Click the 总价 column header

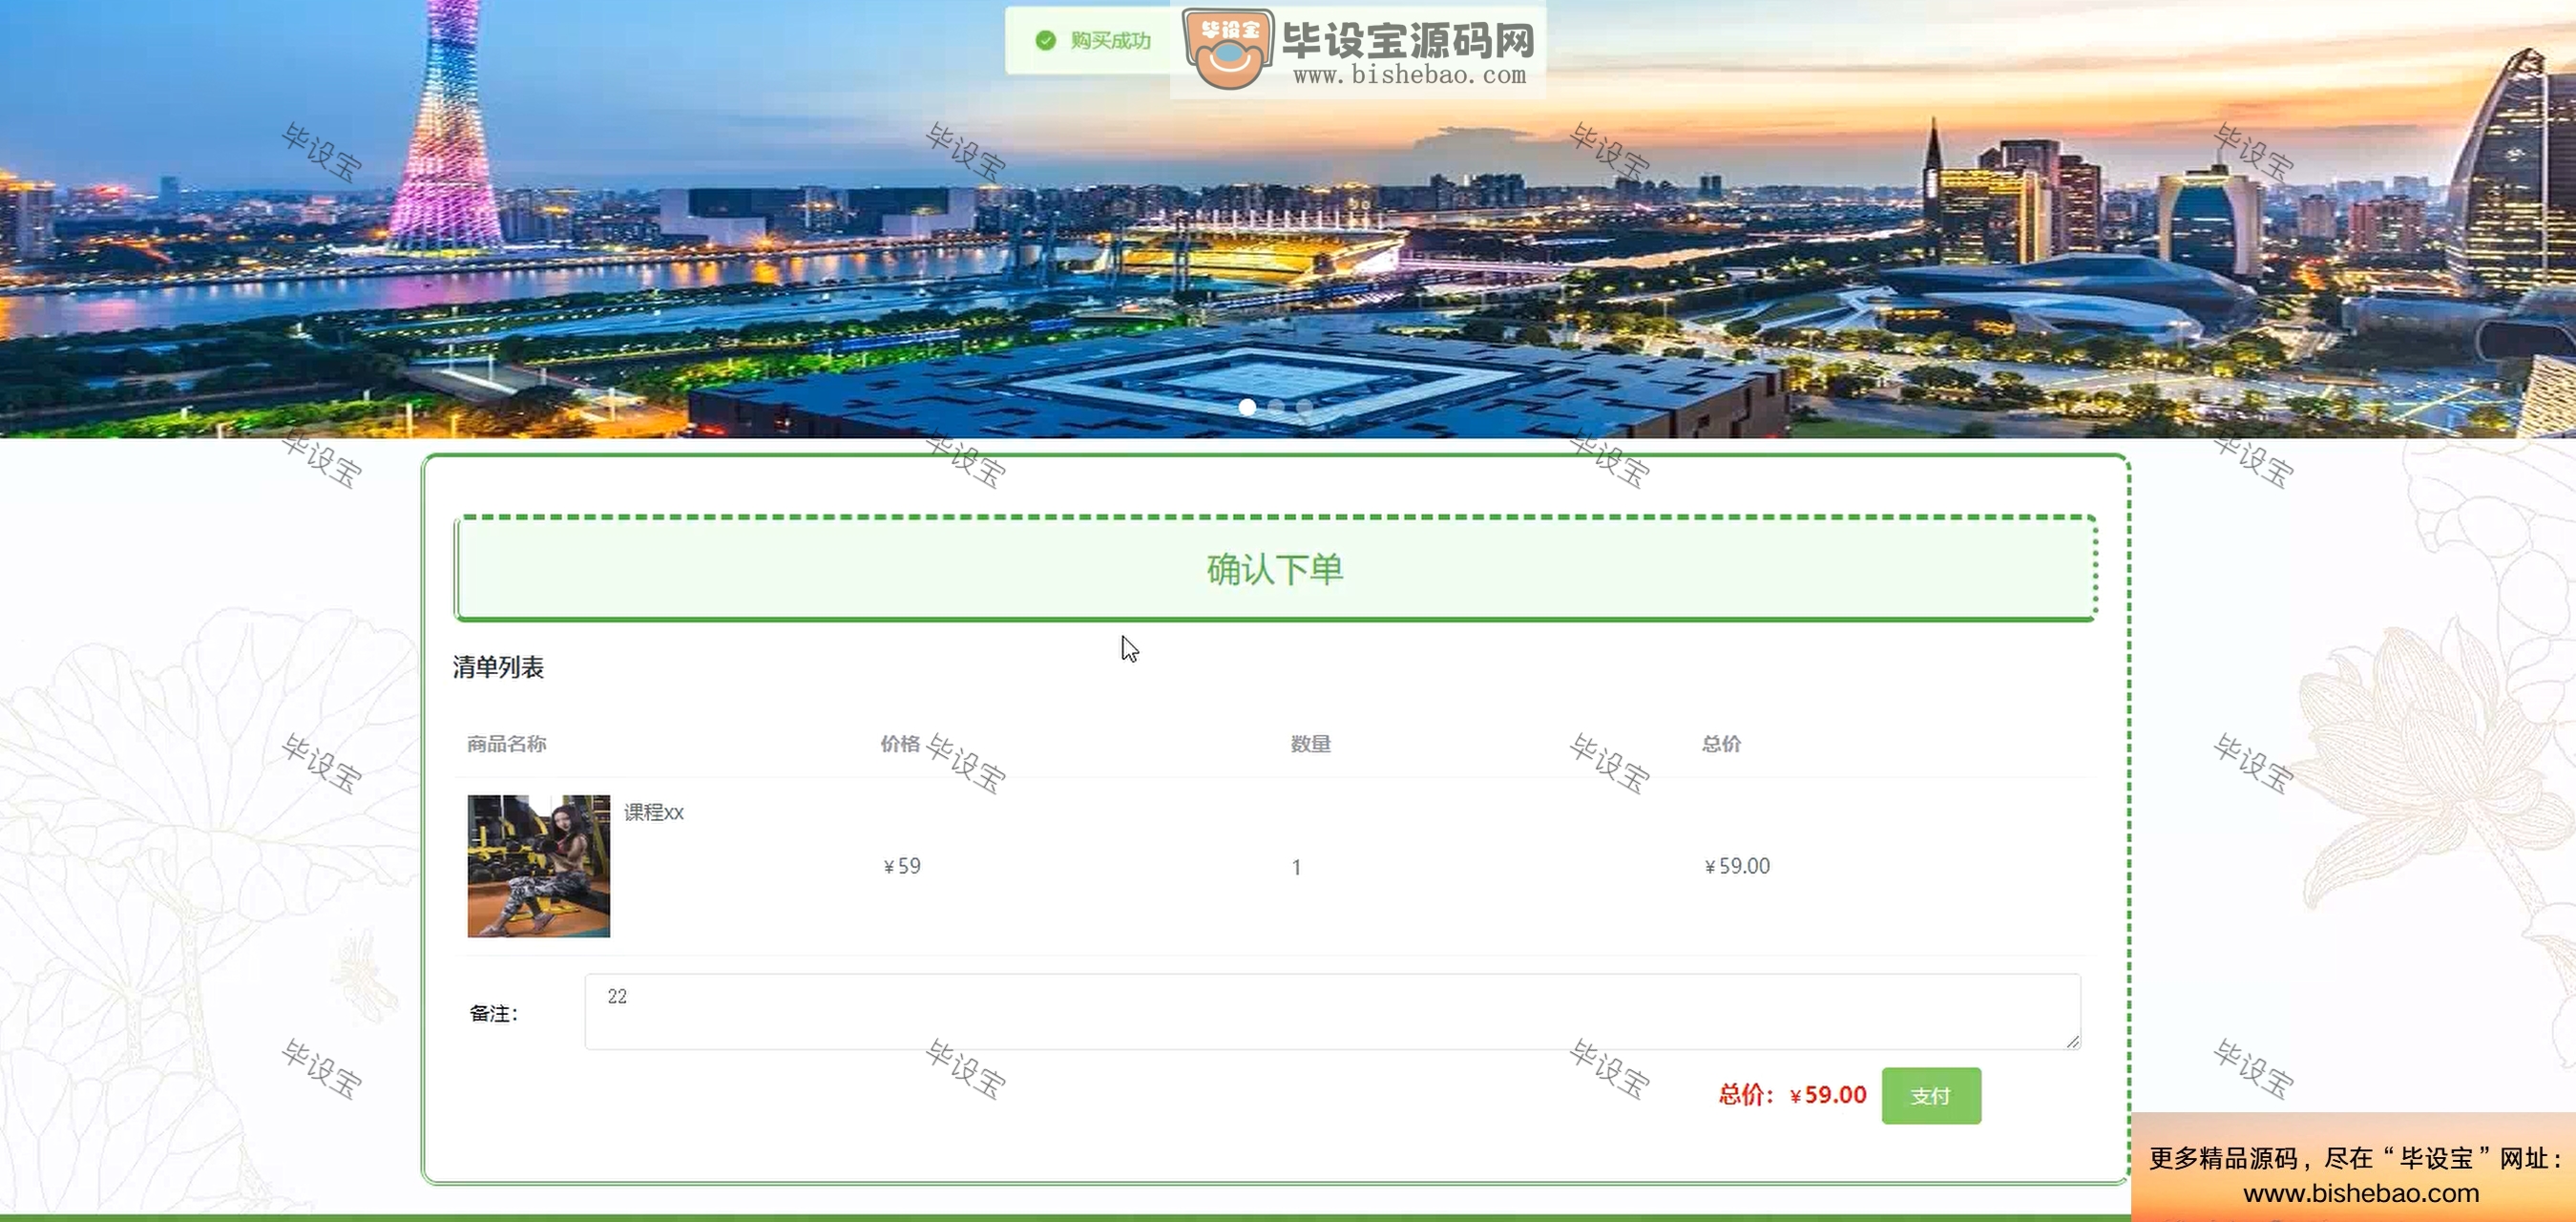[1721, 743]
